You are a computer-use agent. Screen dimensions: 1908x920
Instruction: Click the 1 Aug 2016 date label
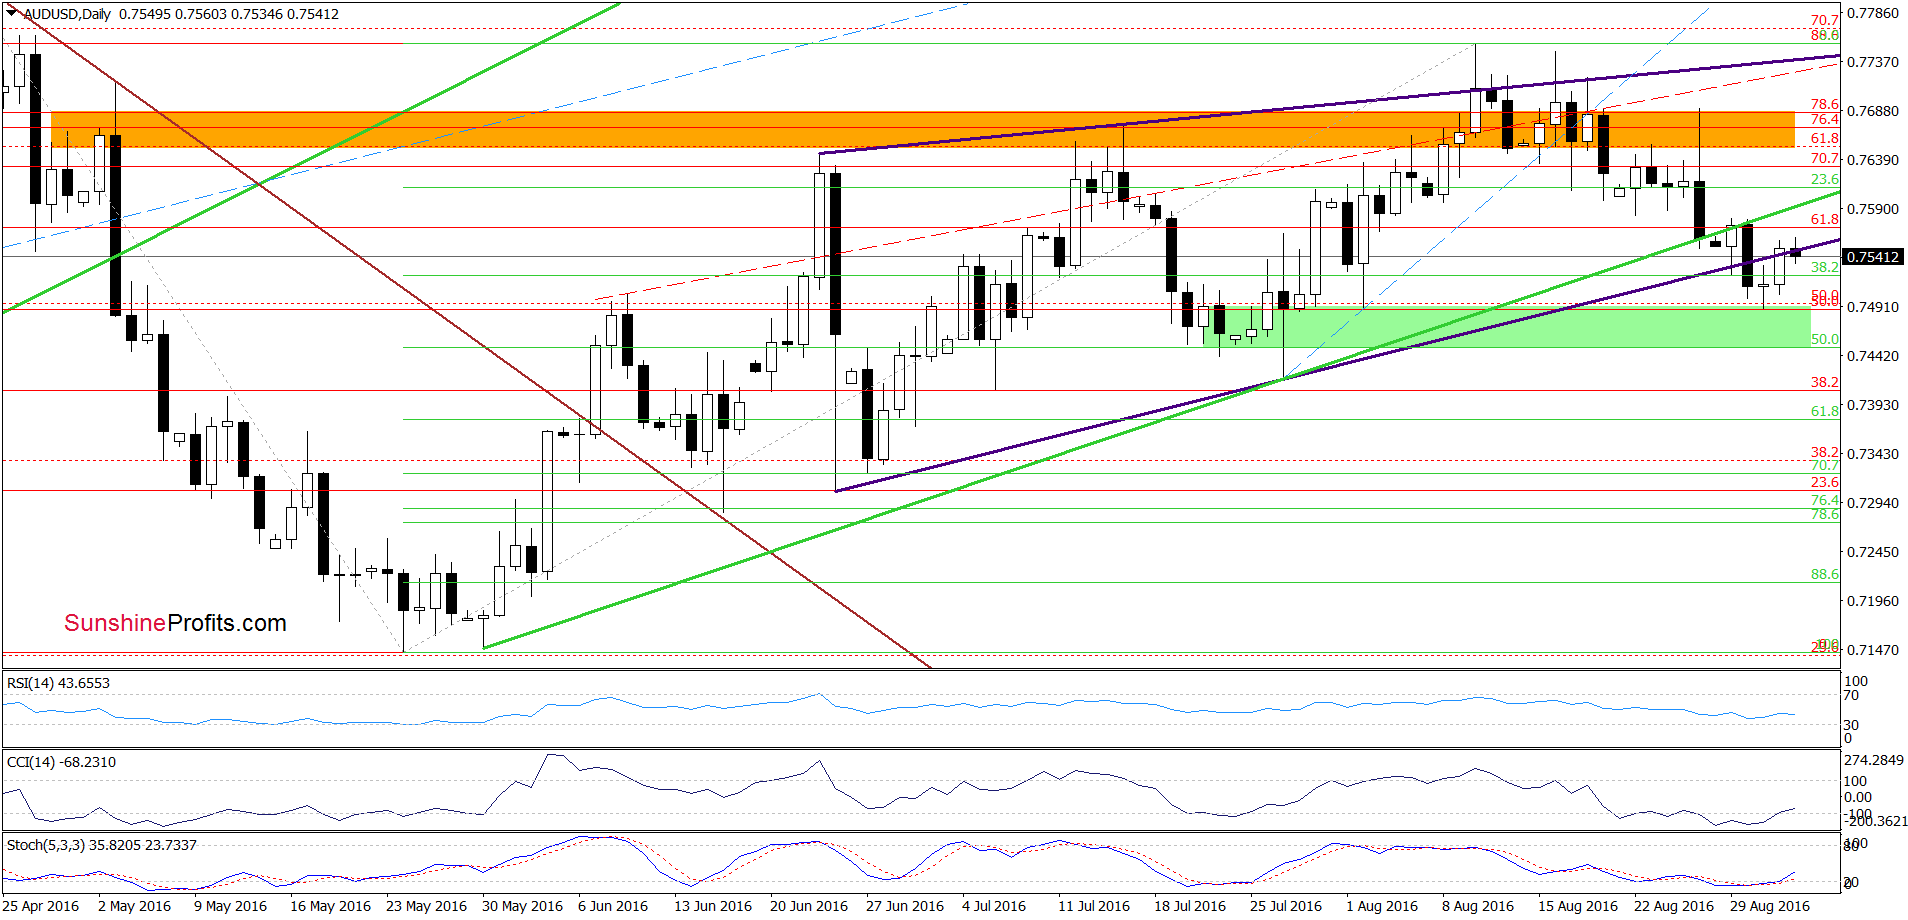[1382, 906]
